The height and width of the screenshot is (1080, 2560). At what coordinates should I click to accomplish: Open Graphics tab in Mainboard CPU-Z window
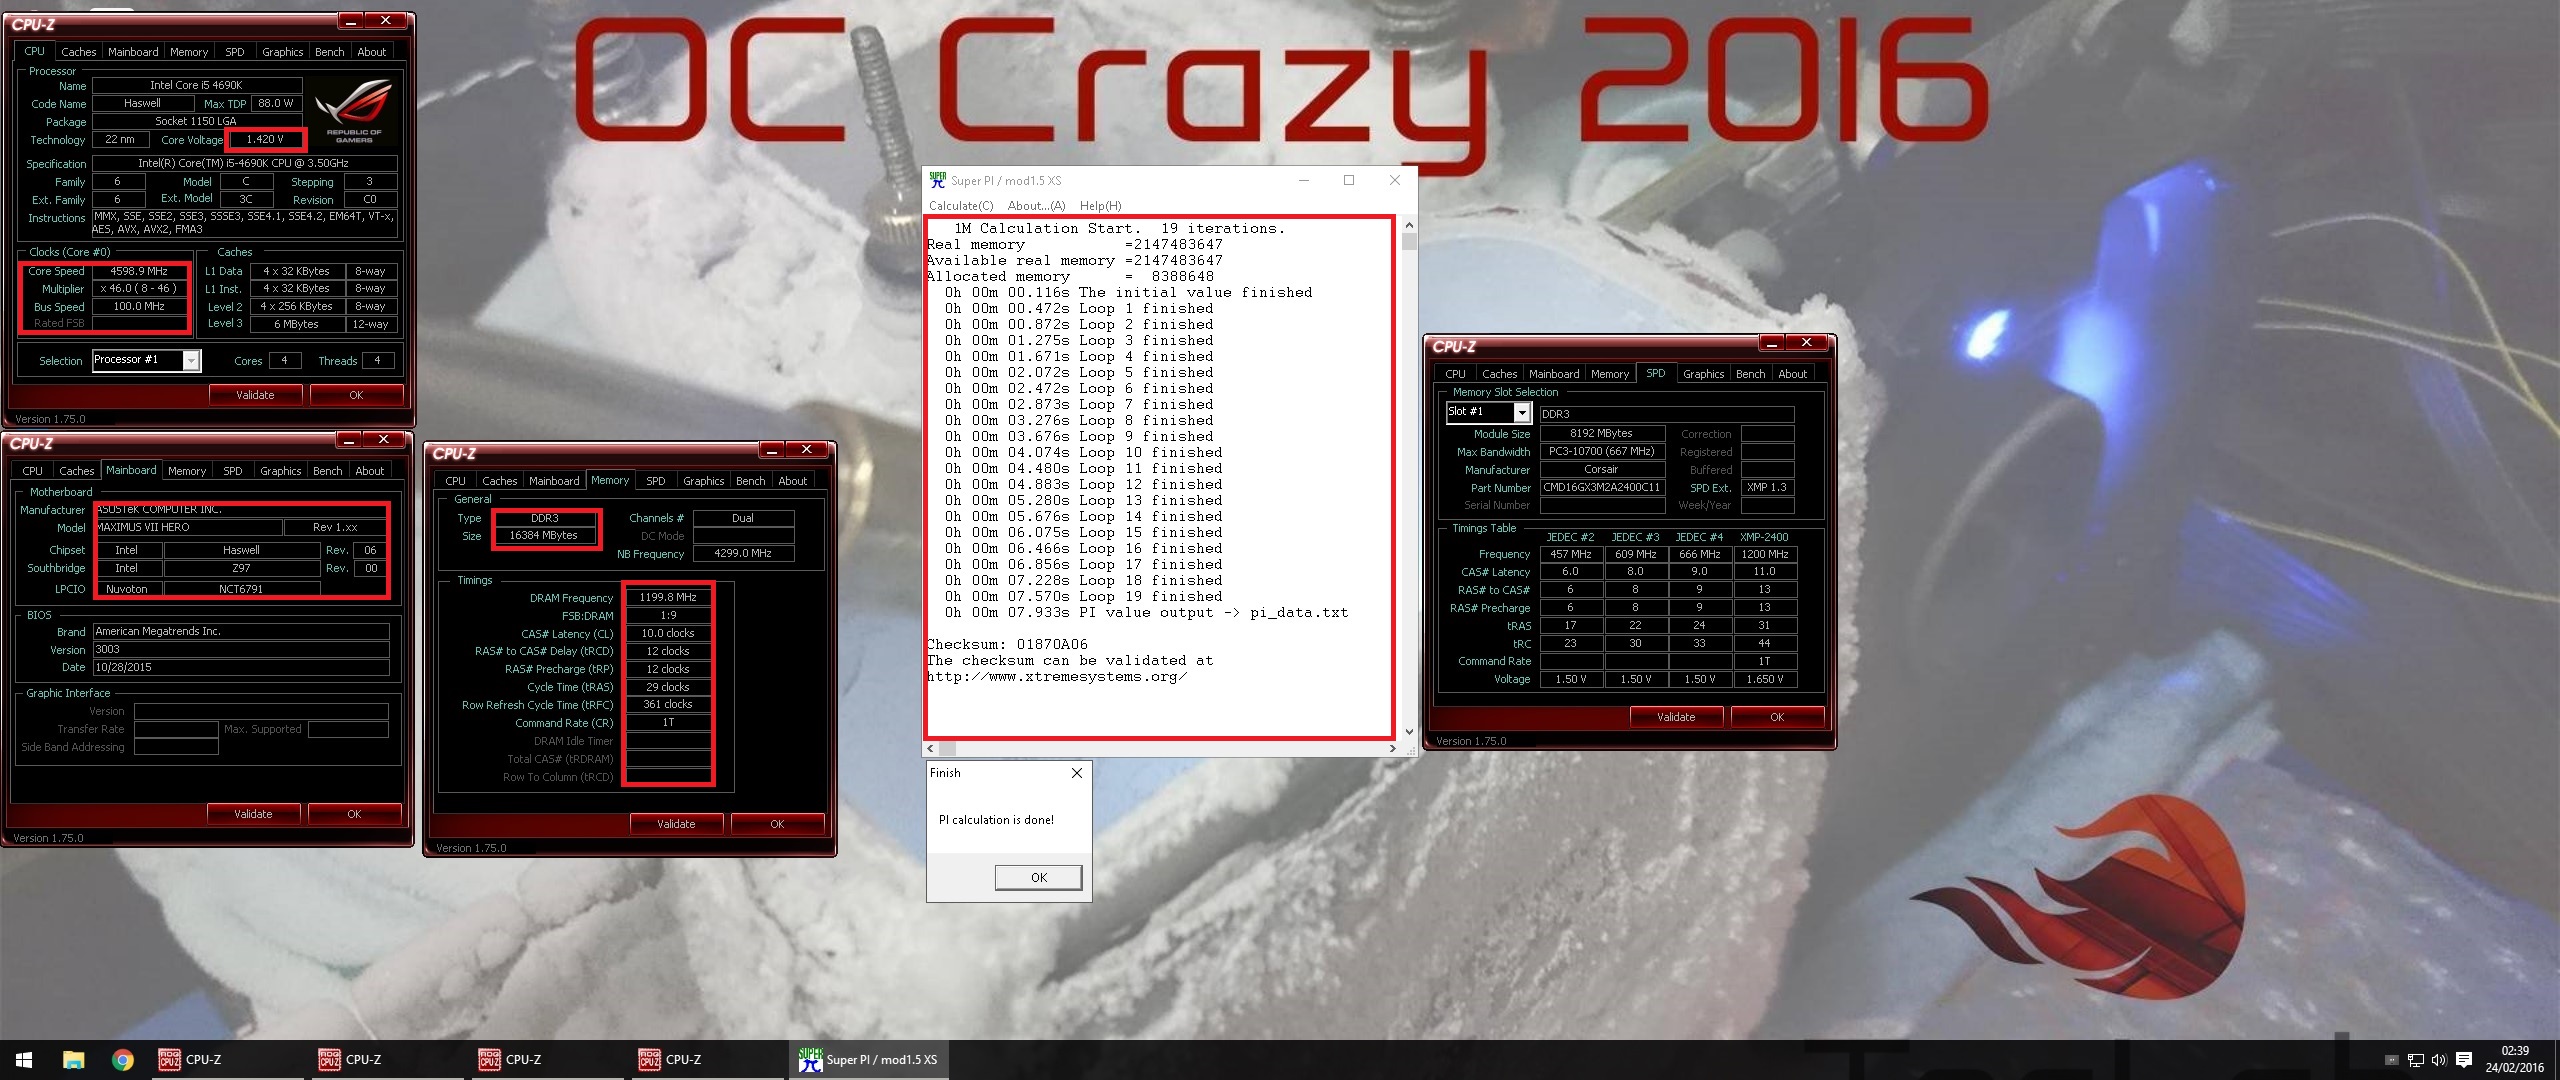(x=280, y=471)
